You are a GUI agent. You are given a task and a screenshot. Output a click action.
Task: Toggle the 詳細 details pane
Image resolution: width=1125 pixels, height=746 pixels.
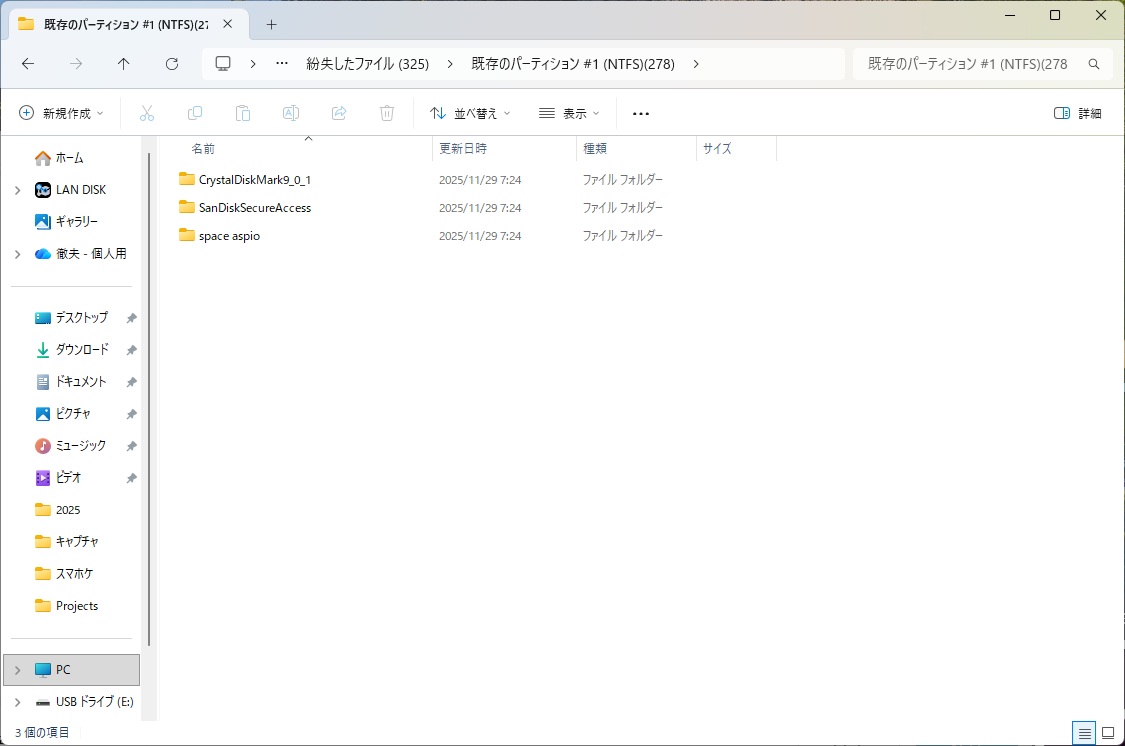pos(1078,113)
